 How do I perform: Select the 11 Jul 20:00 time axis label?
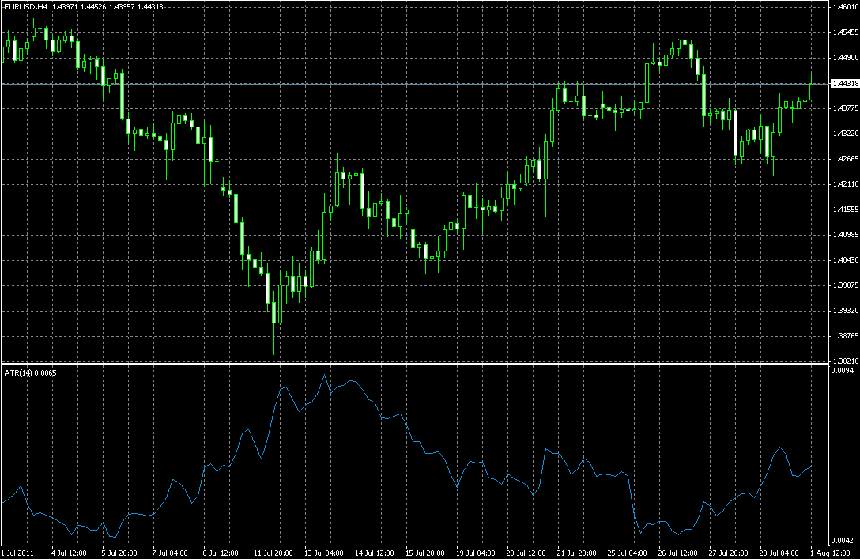(x=272, y=552)
